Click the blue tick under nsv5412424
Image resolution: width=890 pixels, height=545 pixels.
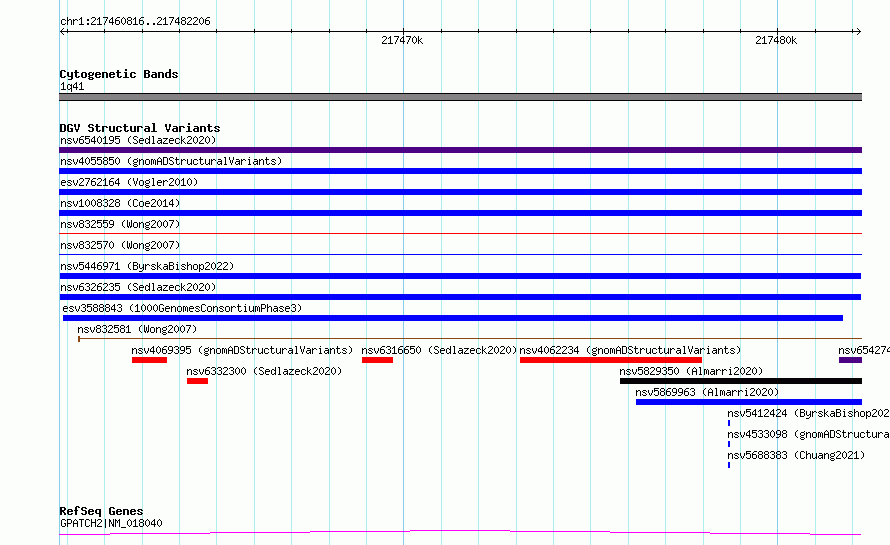click(729, 423)
